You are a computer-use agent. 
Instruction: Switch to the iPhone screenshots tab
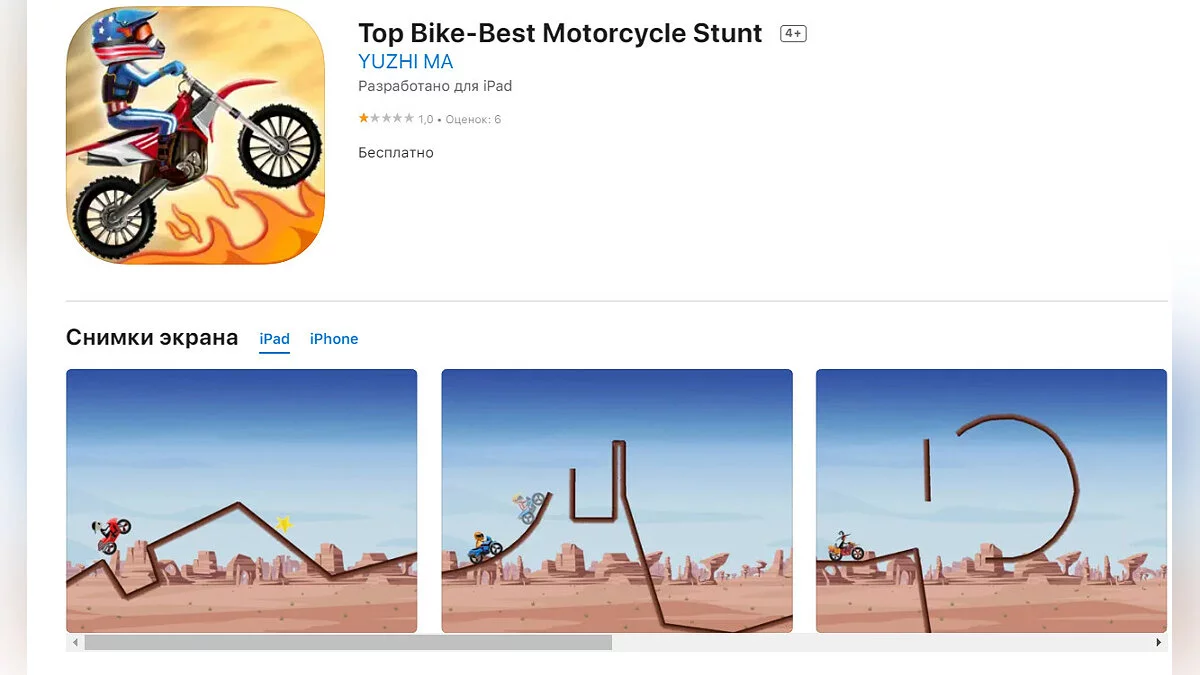[x=334, y=339]
